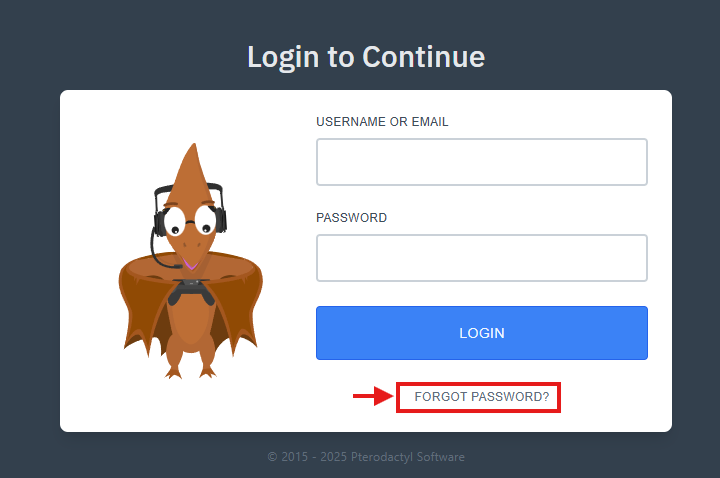Click the pterodactyl's pink beak mouth
Image resolution: width=720 pixels, height=478 pixels.
(x=190, y=264)
